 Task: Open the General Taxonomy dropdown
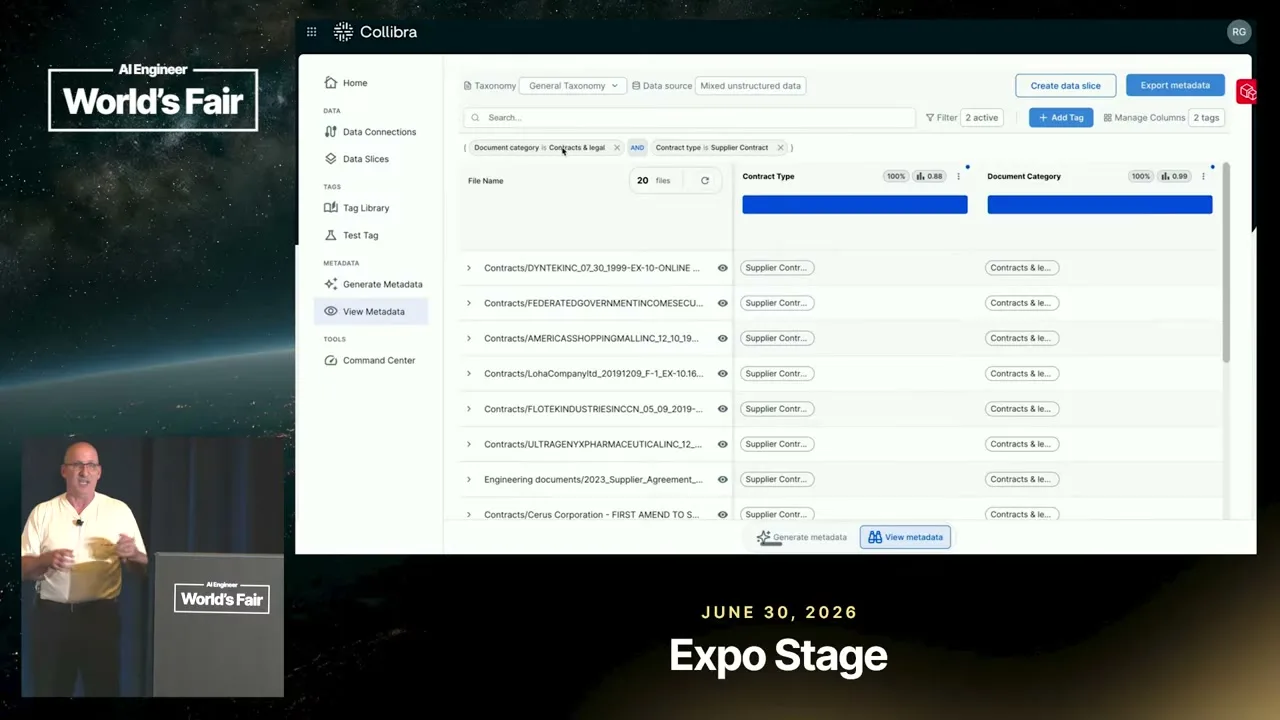tap(573, 86)
